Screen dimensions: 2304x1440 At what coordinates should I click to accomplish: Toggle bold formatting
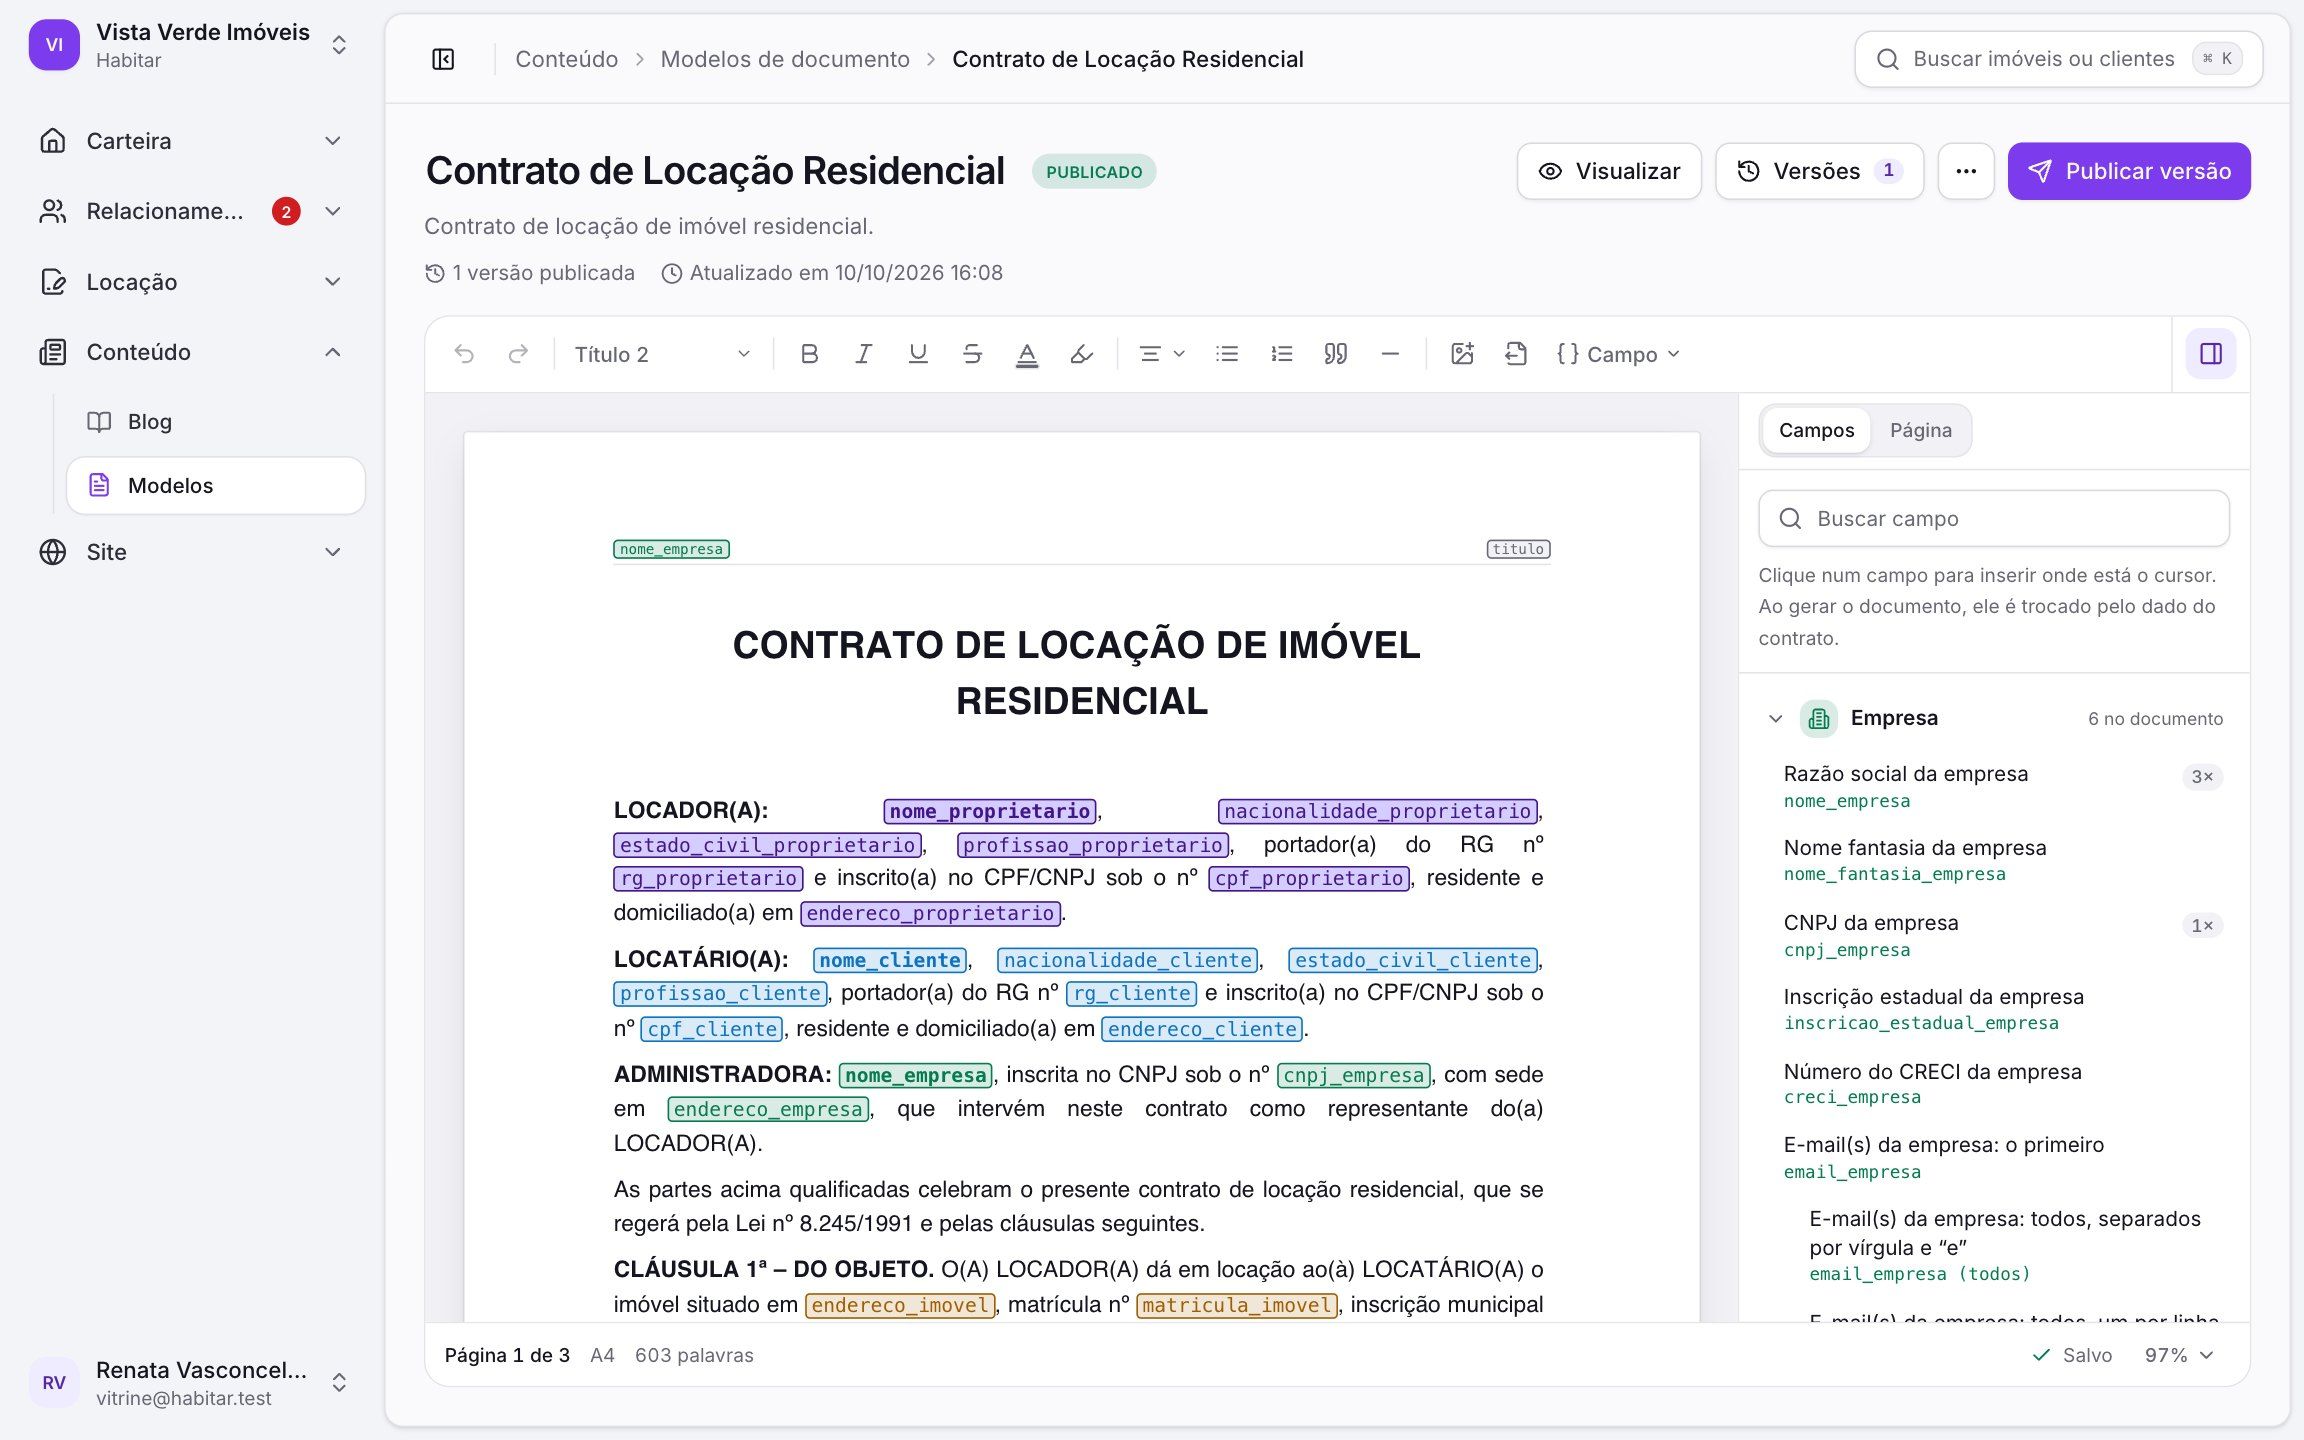[x=810, y=354]
